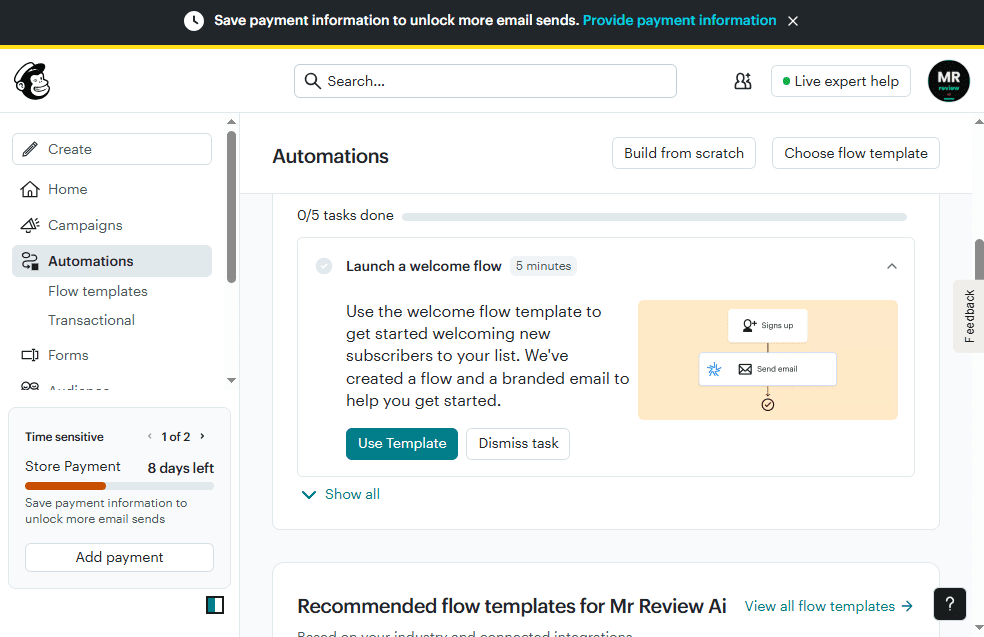
Task: Click the Create button
Action: tap(112, 149)
